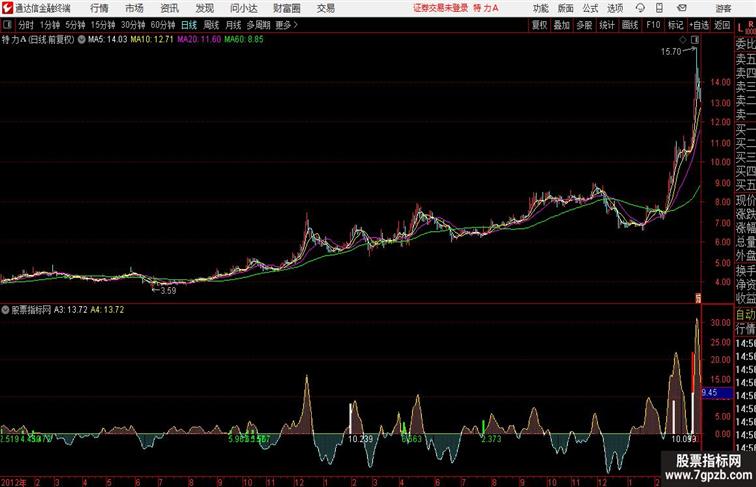
Task: Click the 自动 label in the side panel
Action: pos(745,315)
